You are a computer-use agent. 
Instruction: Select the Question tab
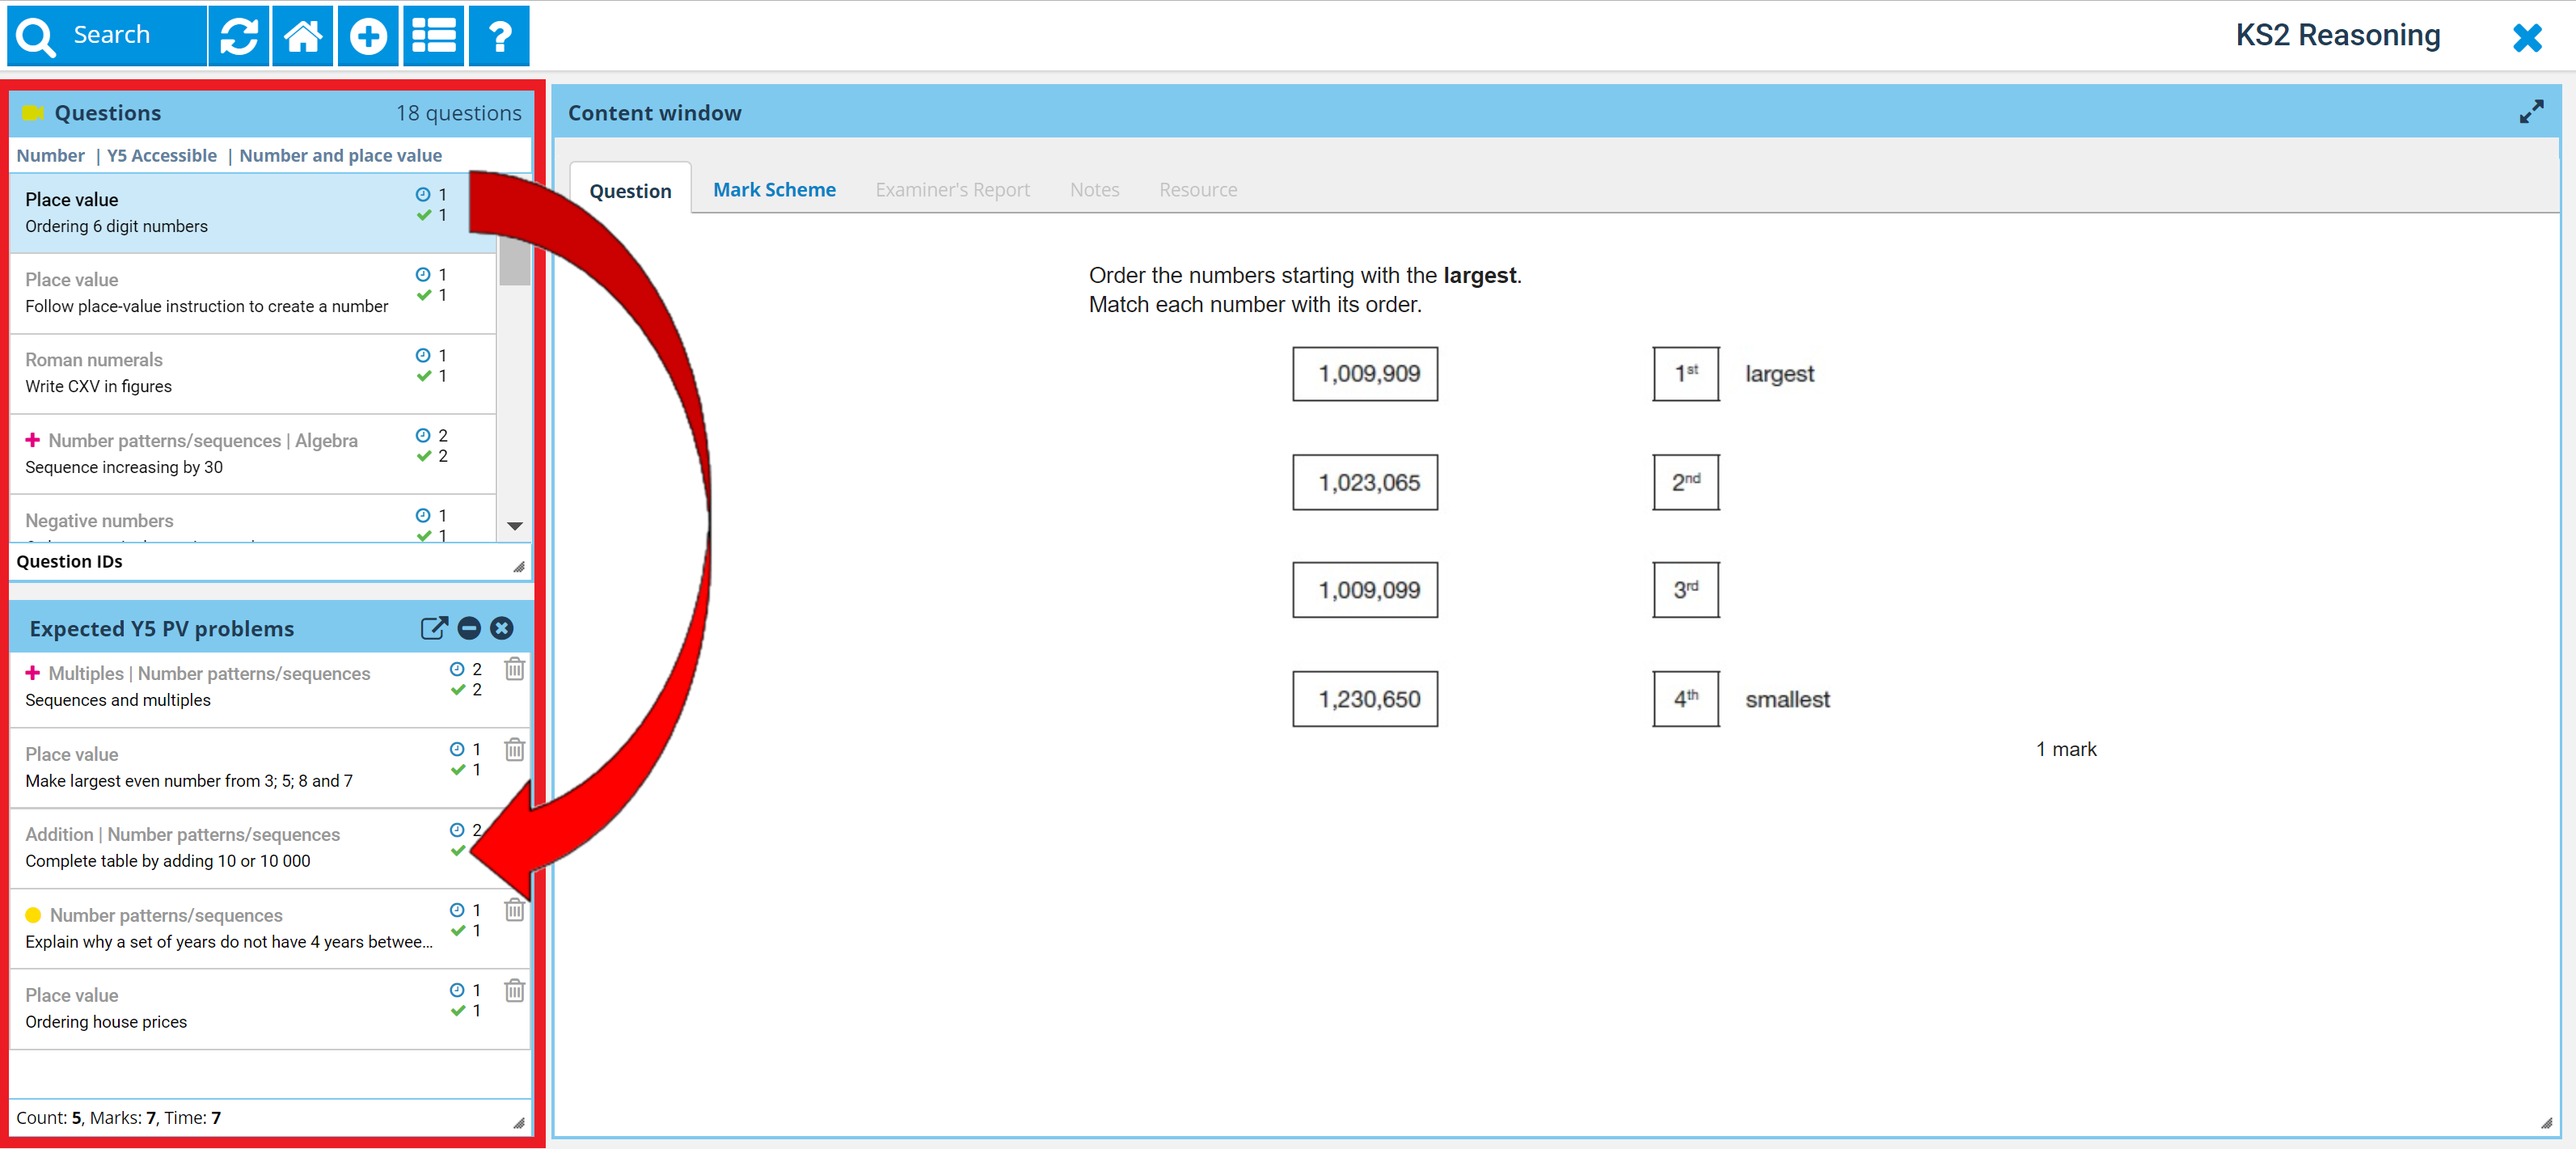click(x=630, y=191)
